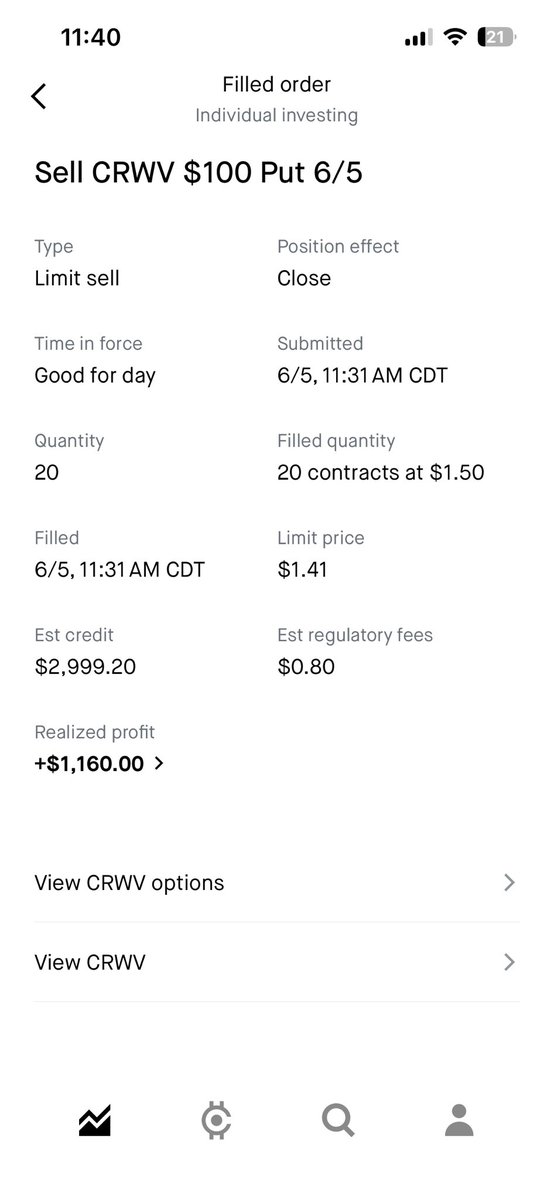Tap the battery indicator in status bar
Image resolution: width=554 pixels, height=1200 pixels.
(x=497, y=38)
